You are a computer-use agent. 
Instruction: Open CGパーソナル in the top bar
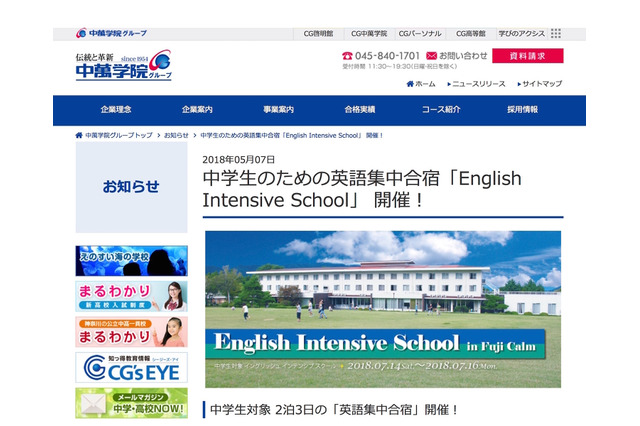click(x=420, y=33)
